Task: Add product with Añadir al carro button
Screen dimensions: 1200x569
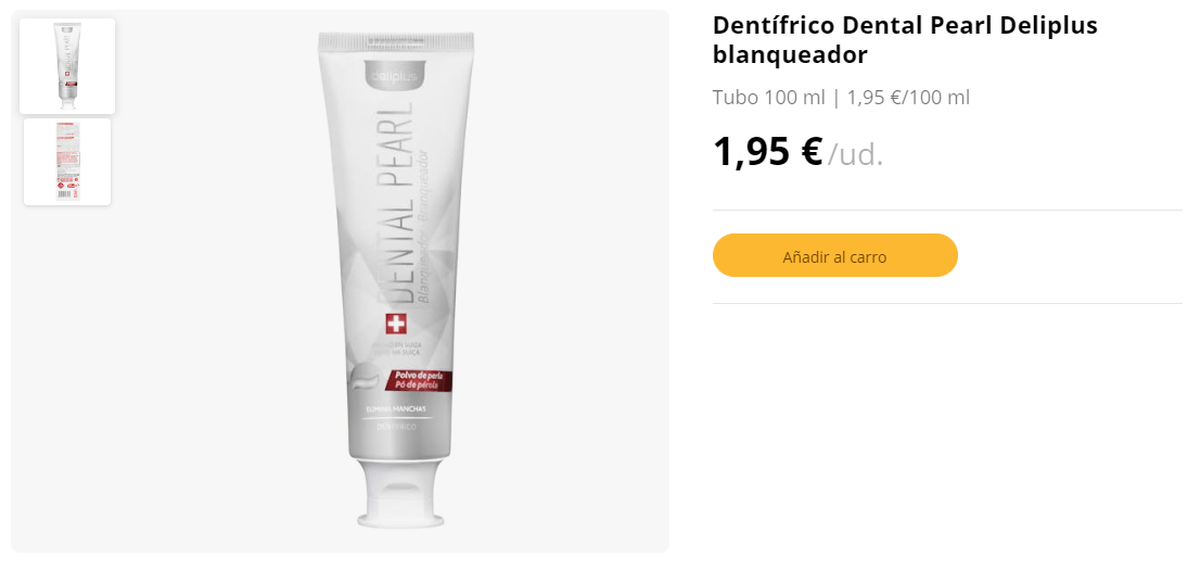Action: click(x=835, y=255)
